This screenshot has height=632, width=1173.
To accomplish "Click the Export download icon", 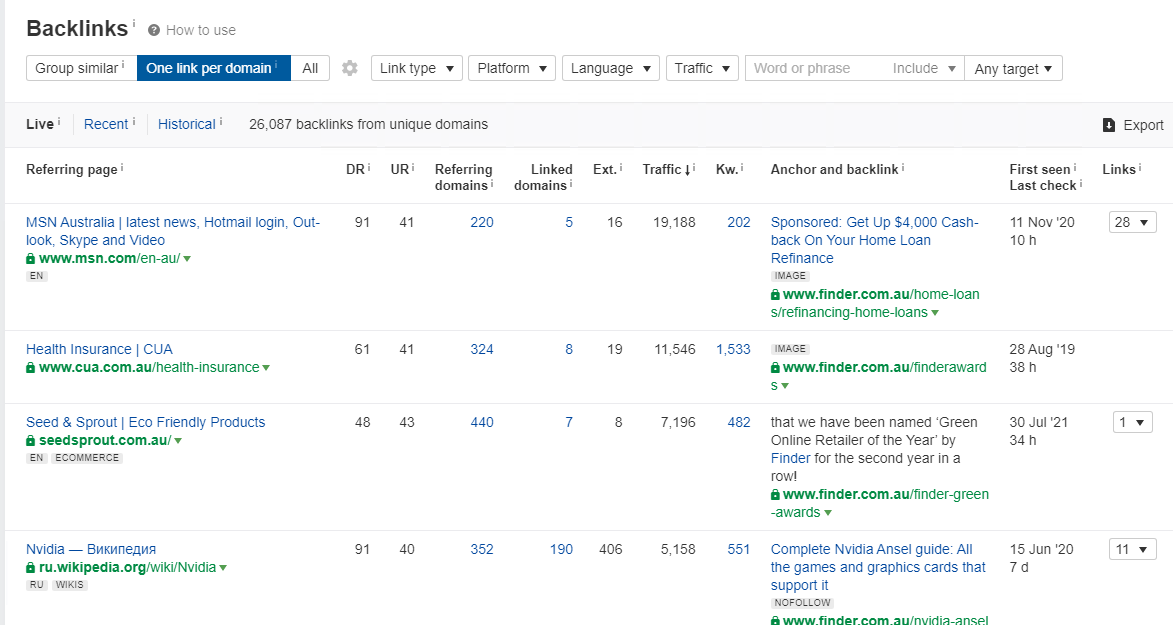I will 1109,125.
